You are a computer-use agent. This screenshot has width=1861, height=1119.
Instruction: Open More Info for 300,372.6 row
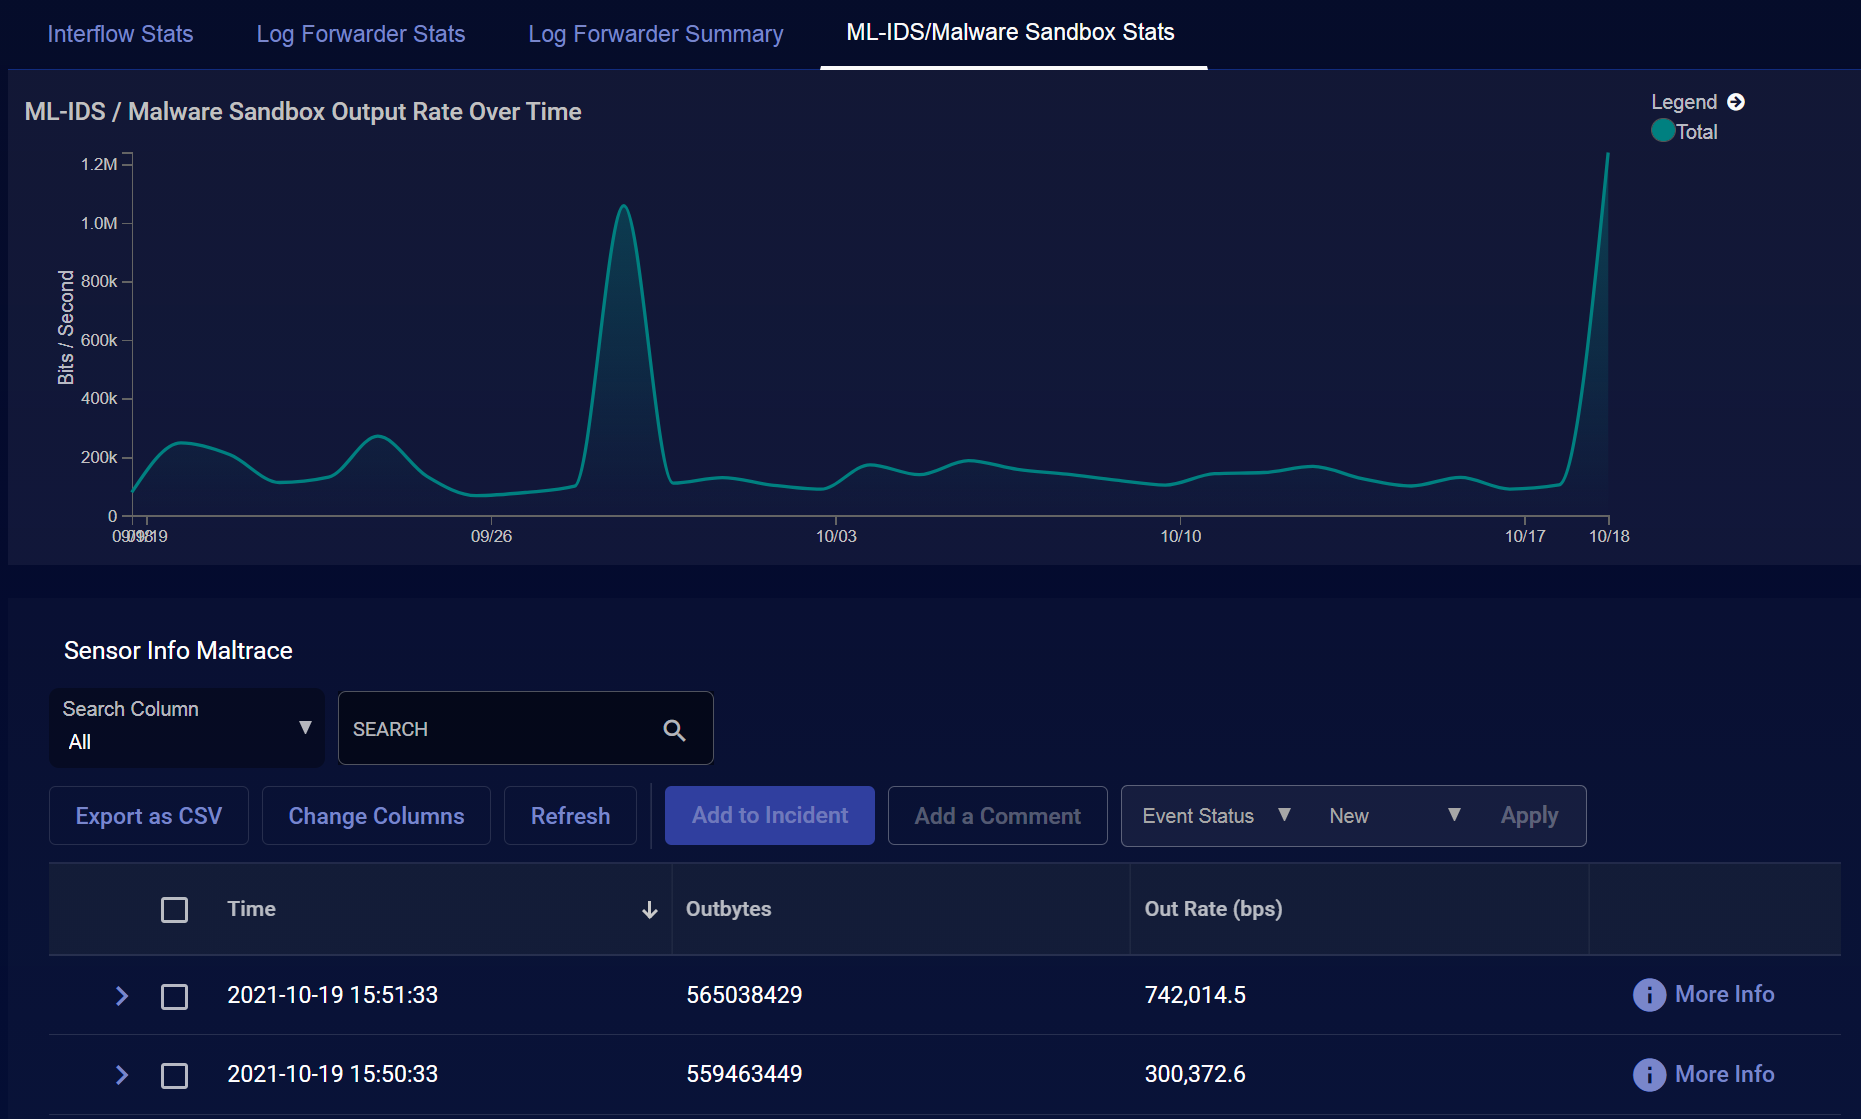[1725, 1075]
